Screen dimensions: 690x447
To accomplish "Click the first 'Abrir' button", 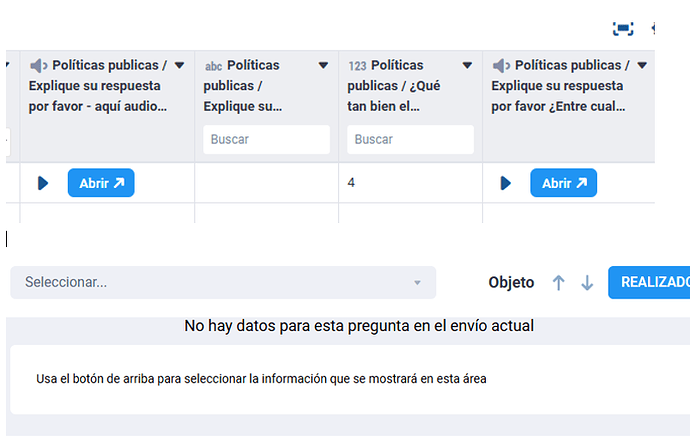I will tap(100, 183).
